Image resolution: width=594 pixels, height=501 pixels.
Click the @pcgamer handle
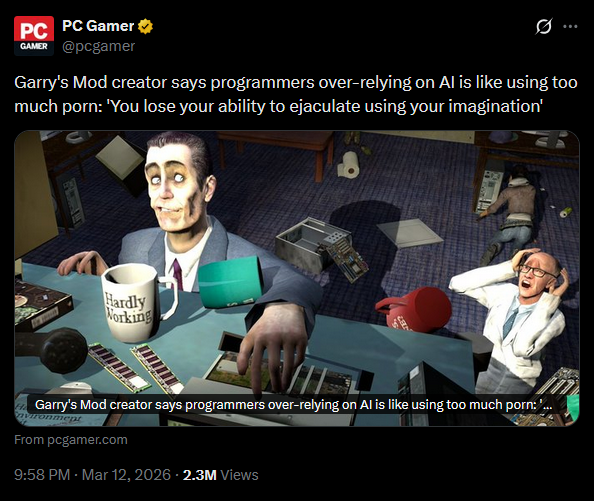pos(98,46)
